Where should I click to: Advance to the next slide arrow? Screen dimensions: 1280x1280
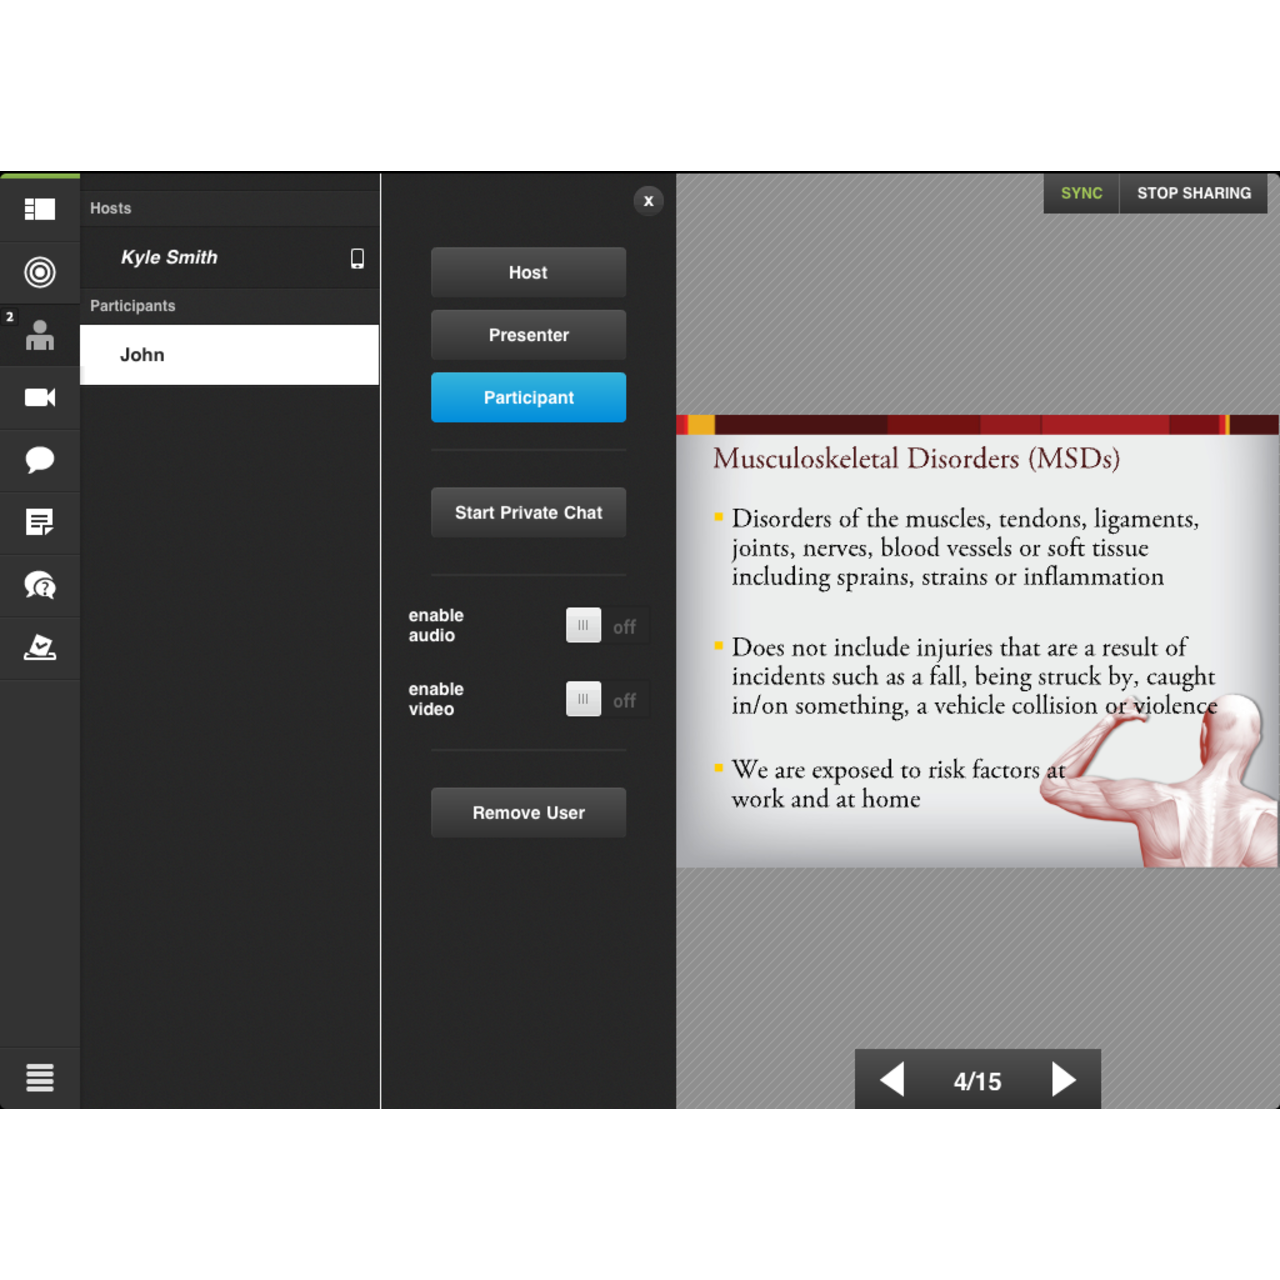point(1063,1080)
